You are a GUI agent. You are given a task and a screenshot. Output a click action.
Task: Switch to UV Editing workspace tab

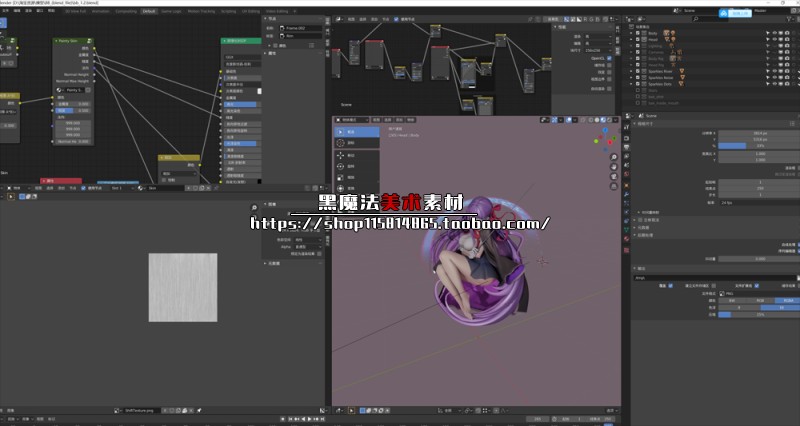click(x=251, y=11)
